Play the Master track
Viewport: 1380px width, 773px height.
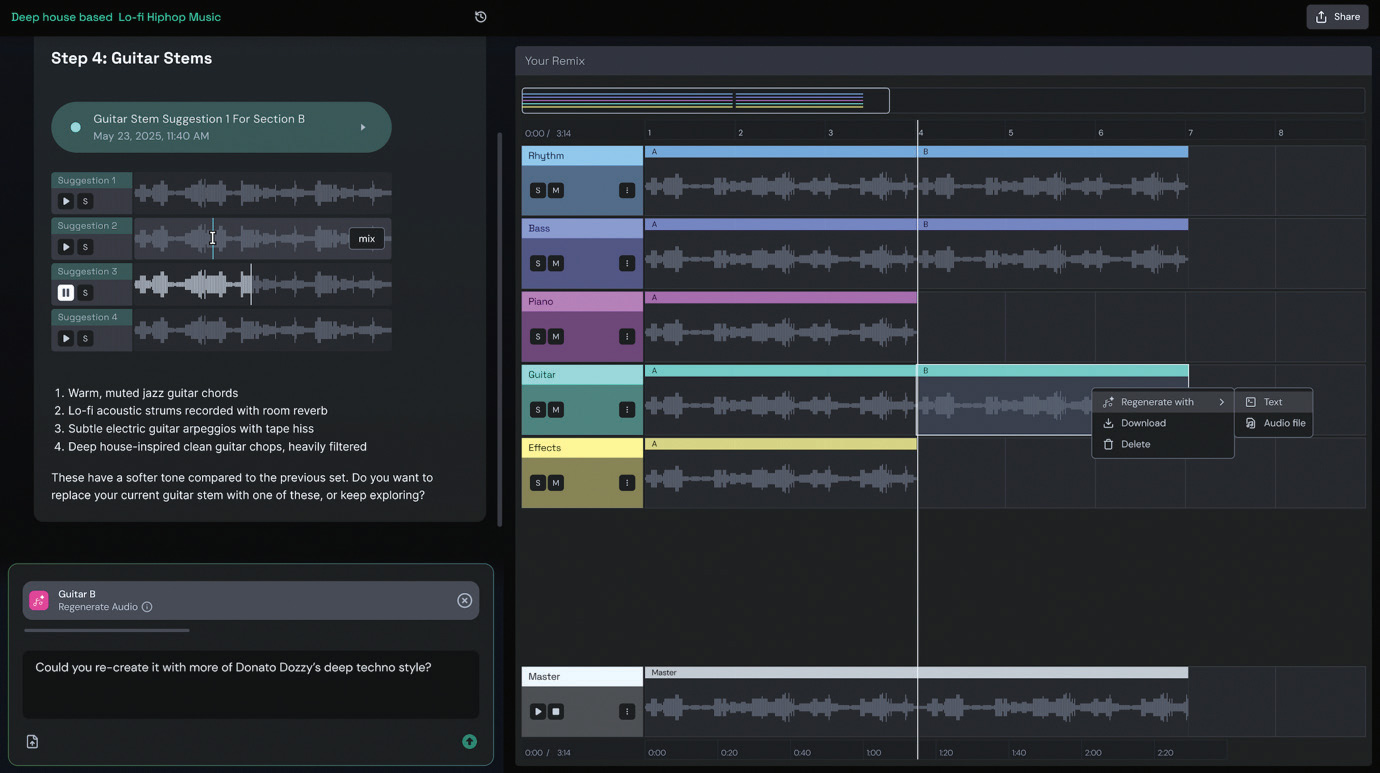pos(538,712)
